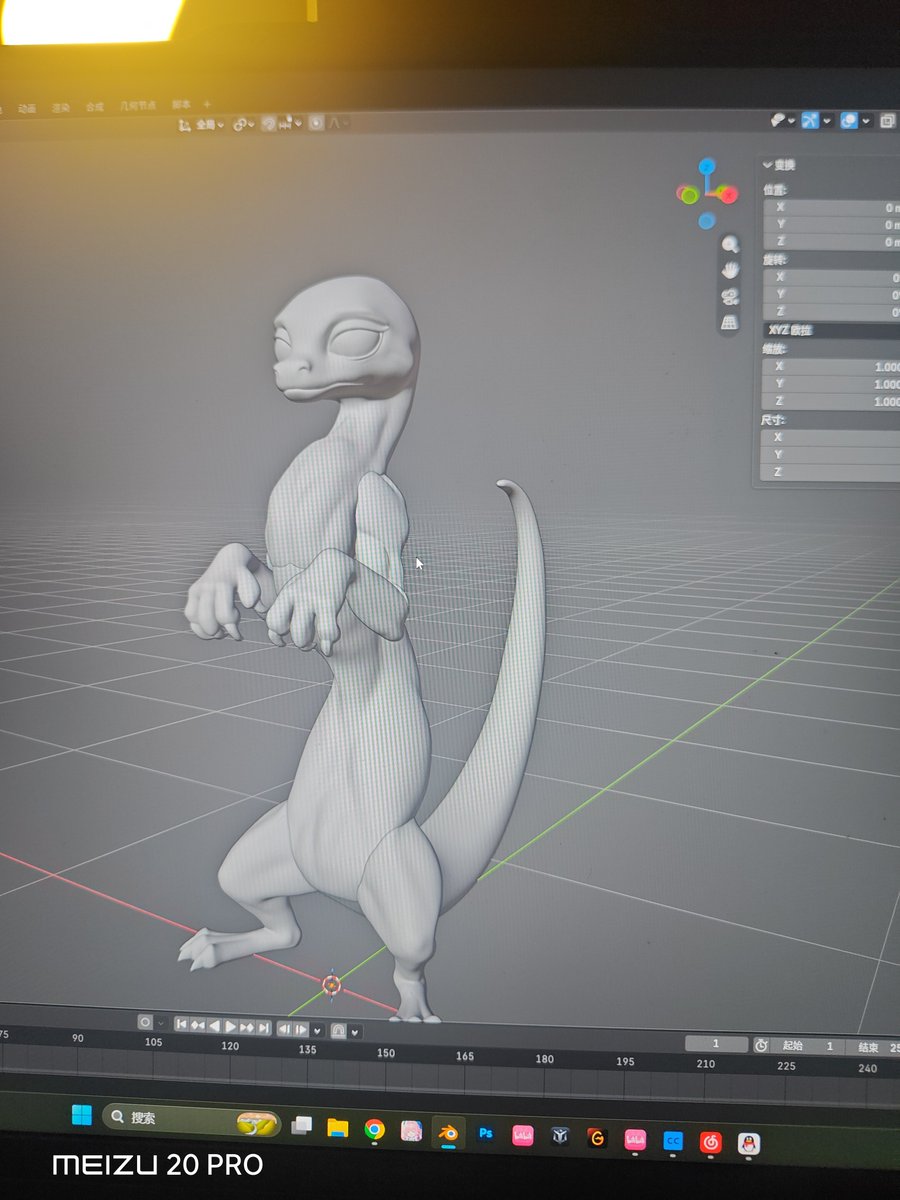Click 位置 Z location field
Image resolution: width=900 pixels, height=1200 pixels.
pos(832,241)
